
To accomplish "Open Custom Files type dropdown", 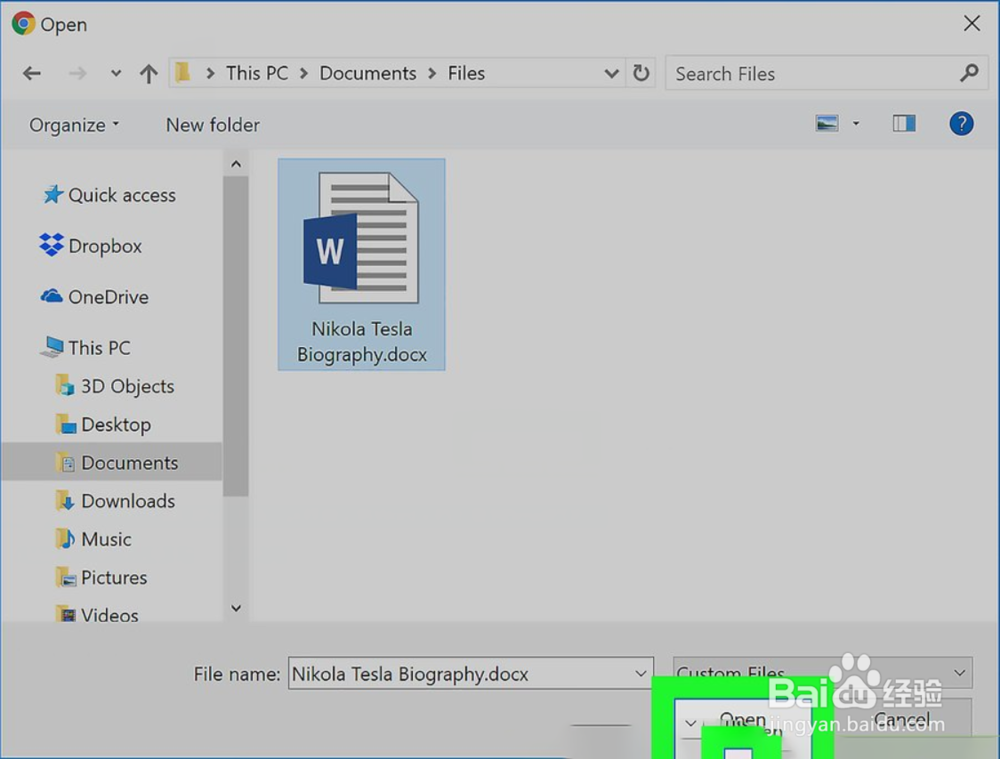I will pos(823,672).
